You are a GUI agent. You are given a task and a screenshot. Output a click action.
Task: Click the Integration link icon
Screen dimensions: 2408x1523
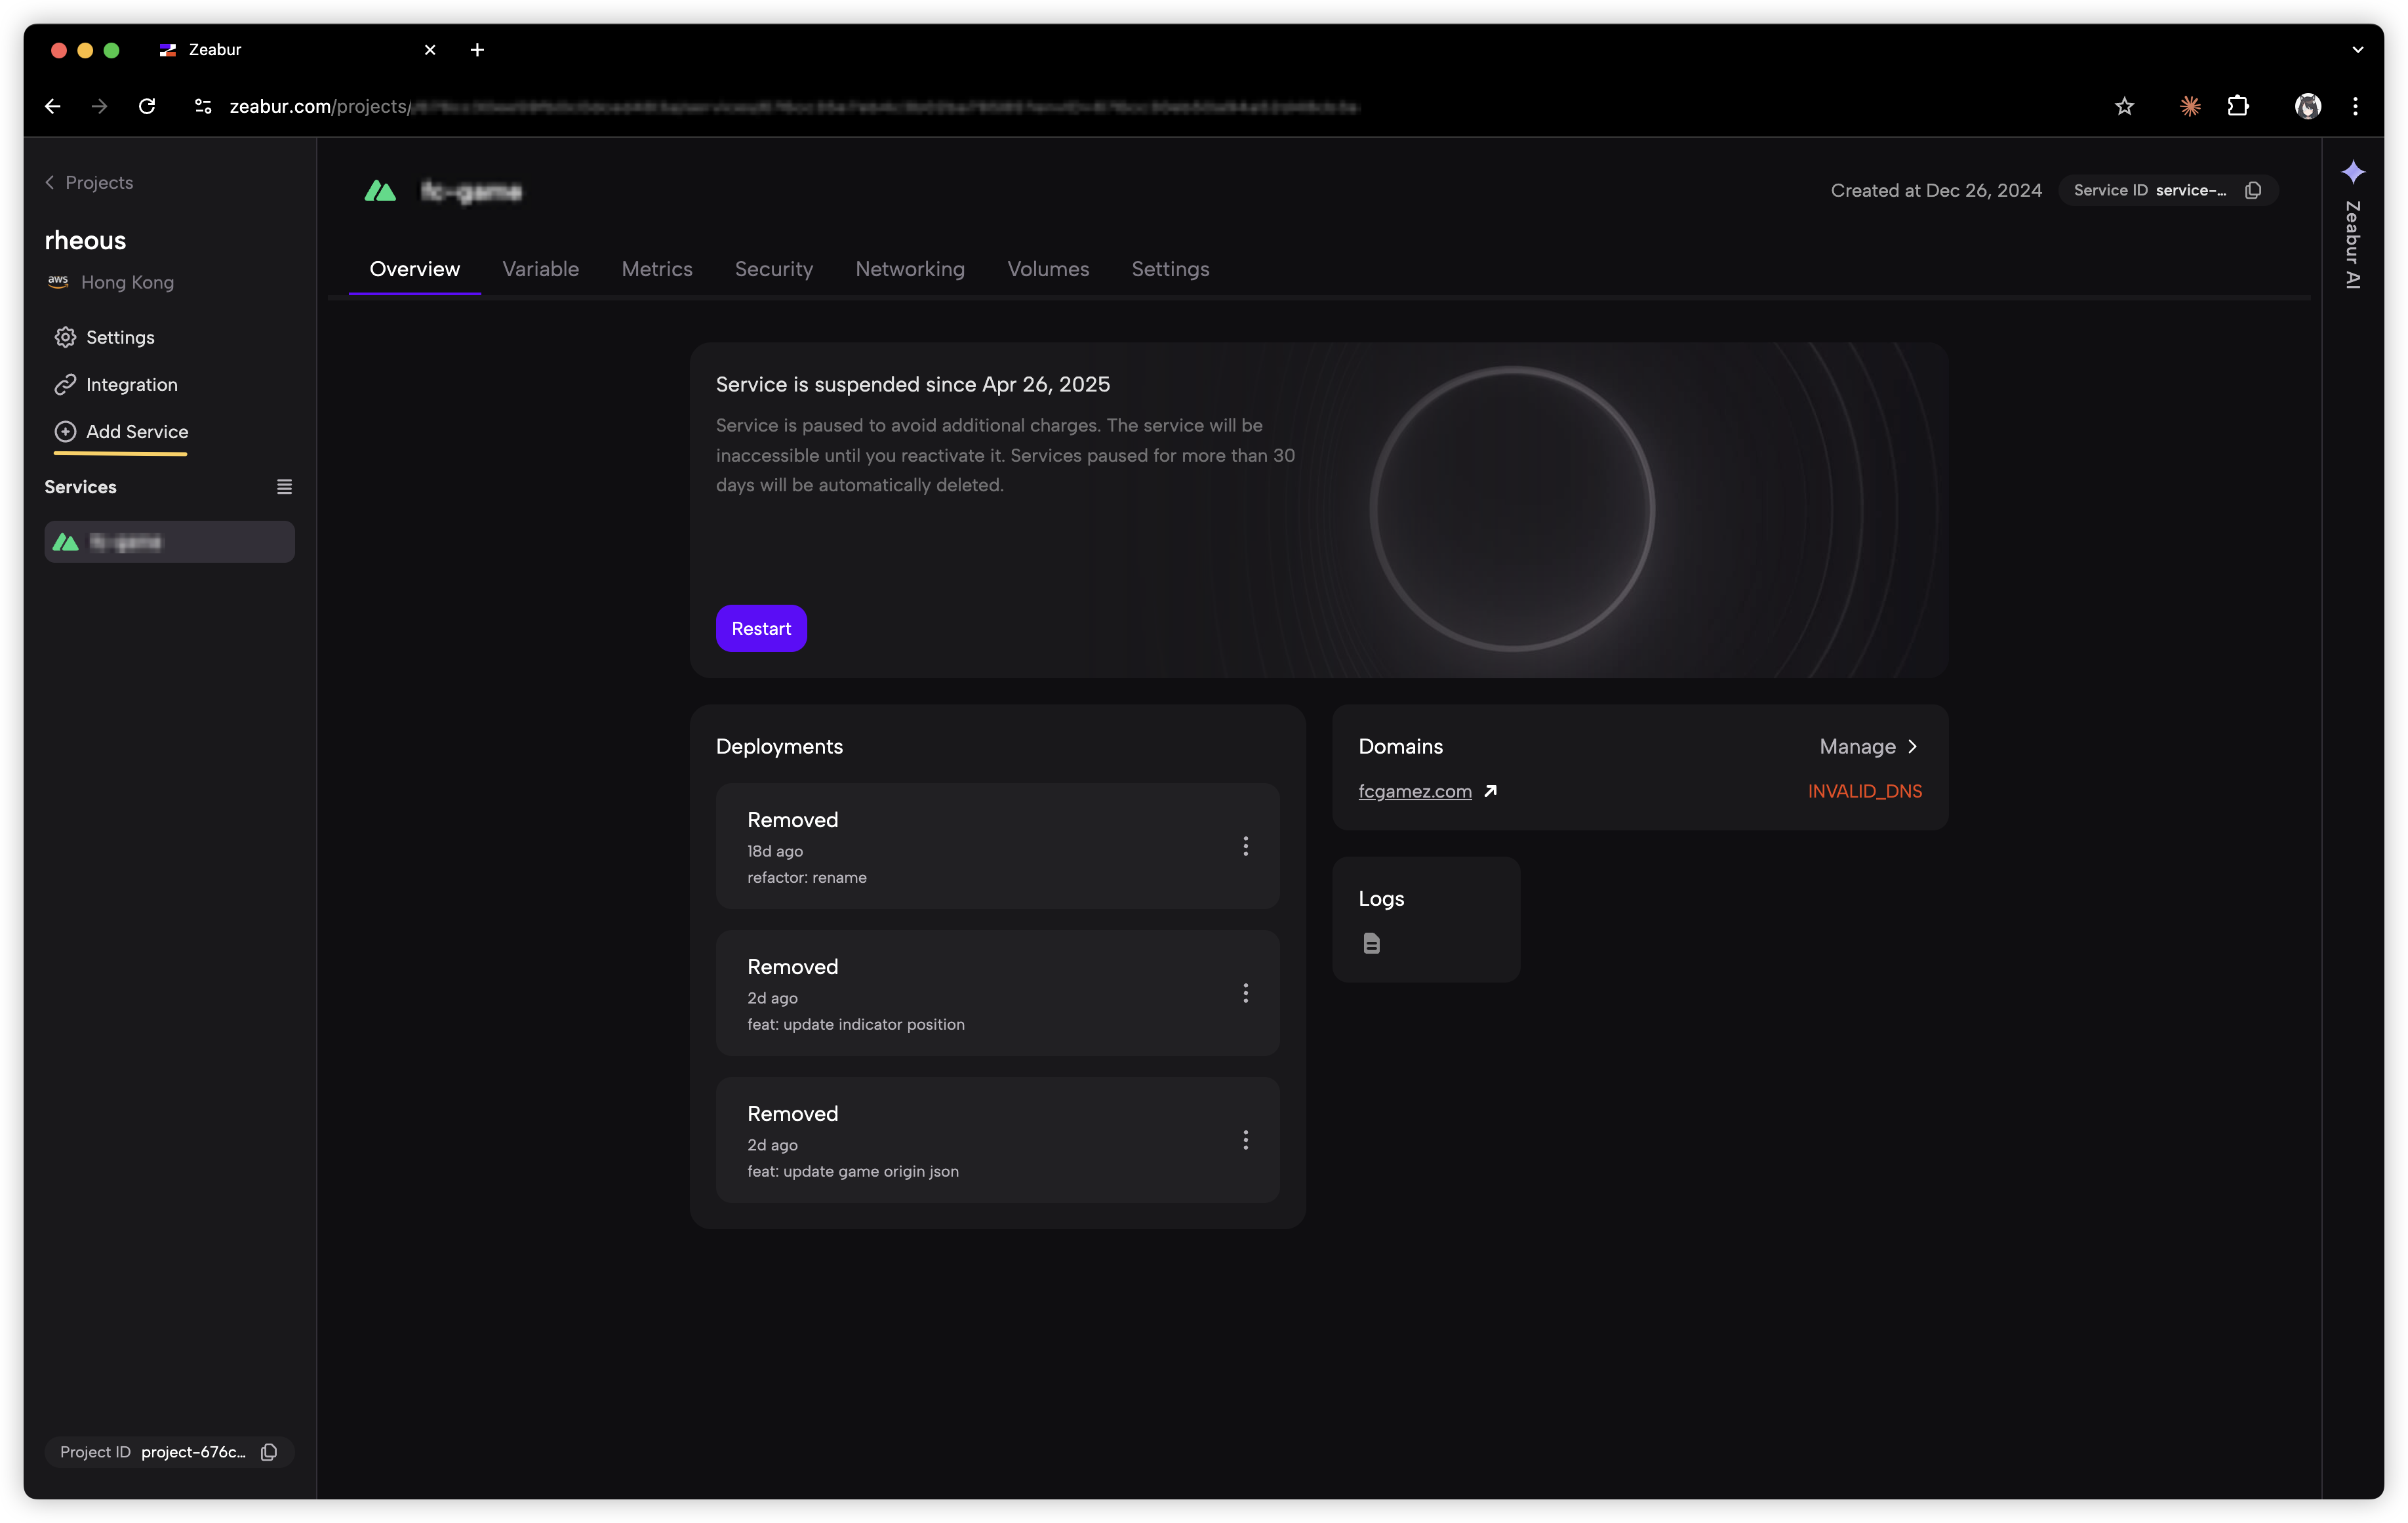(65, 384)
